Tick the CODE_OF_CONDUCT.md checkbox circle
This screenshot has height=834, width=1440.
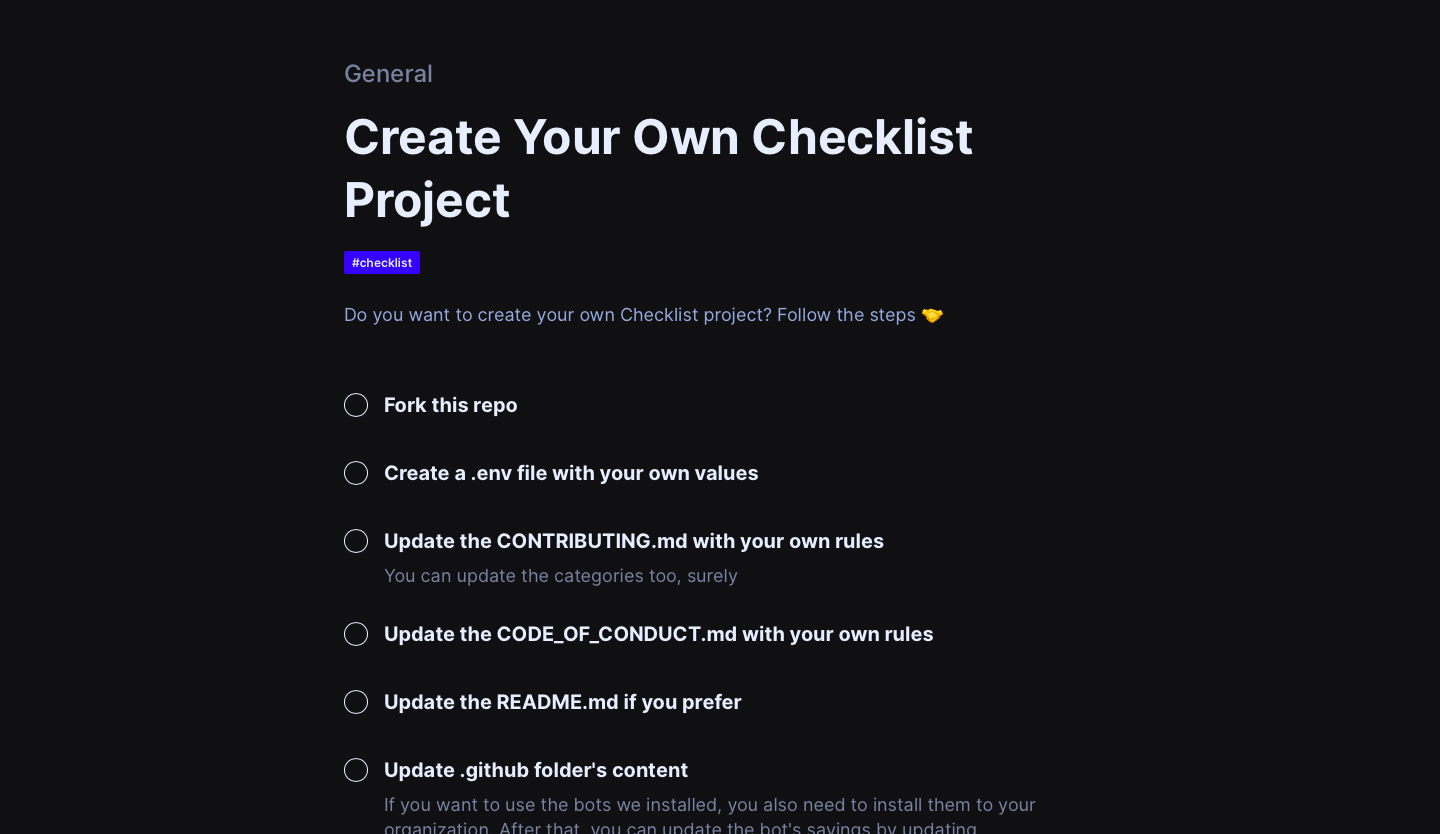356,634
